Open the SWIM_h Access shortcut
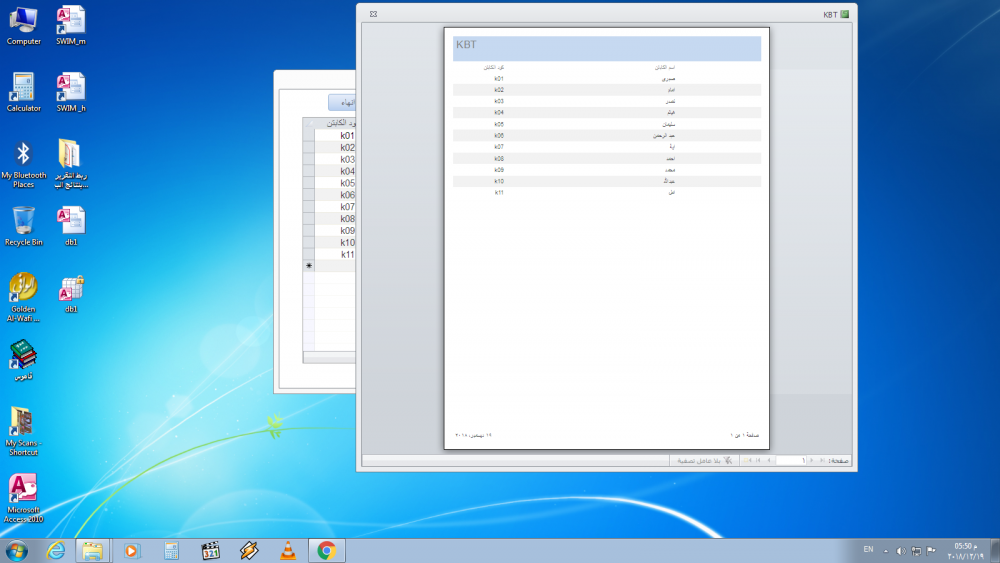The height and width of the screenshot is (563, 1000). pyautogui.click(x=71, y=93)
